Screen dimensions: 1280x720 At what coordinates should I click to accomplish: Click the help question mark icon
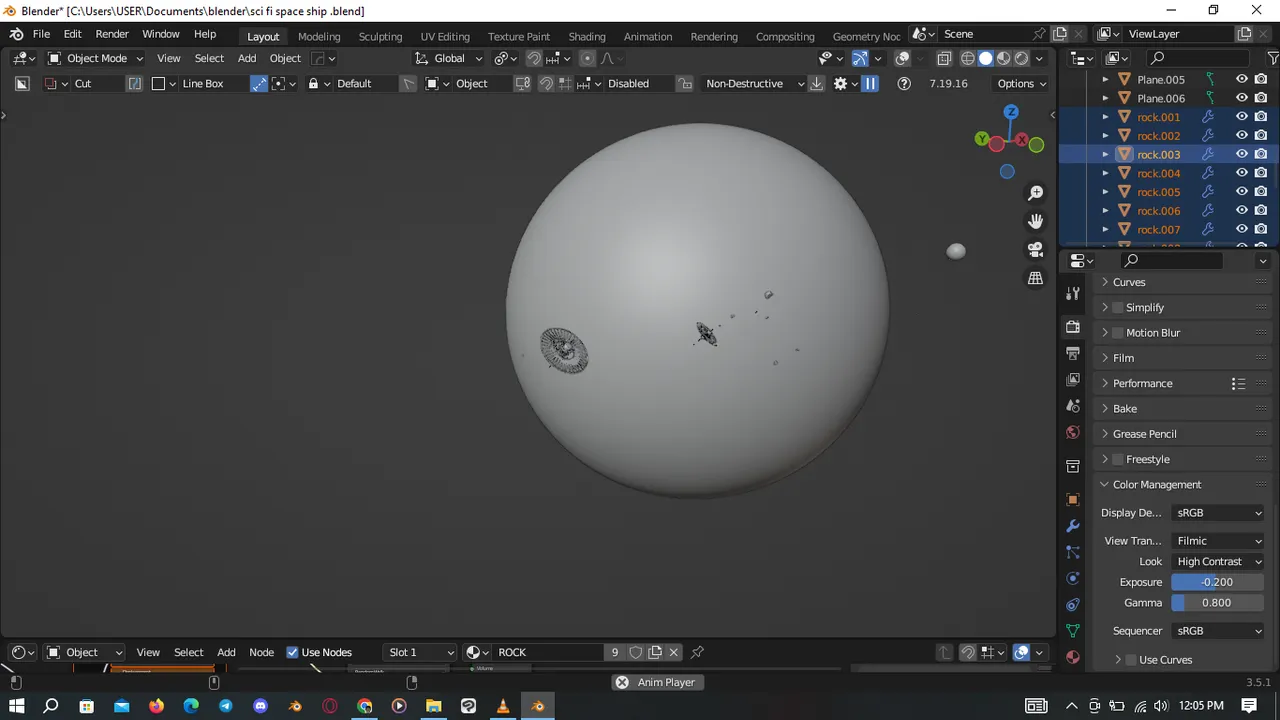(904, 84)
